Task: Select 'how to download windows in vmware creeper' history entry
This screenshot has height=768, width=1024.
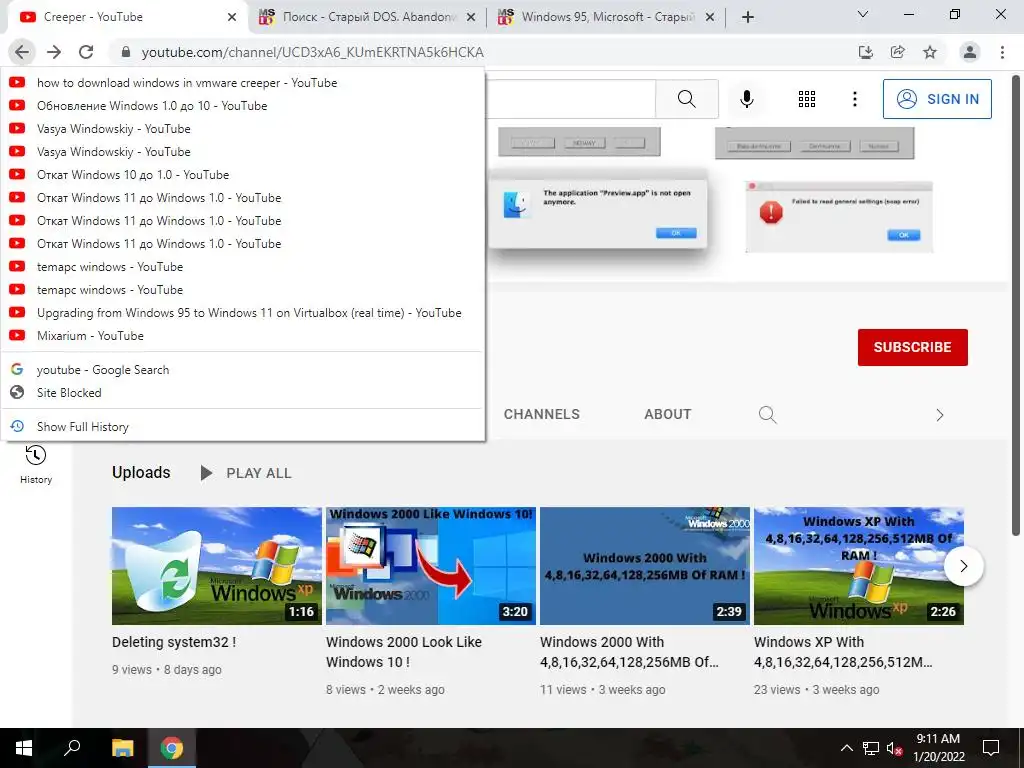Action: 243,83
